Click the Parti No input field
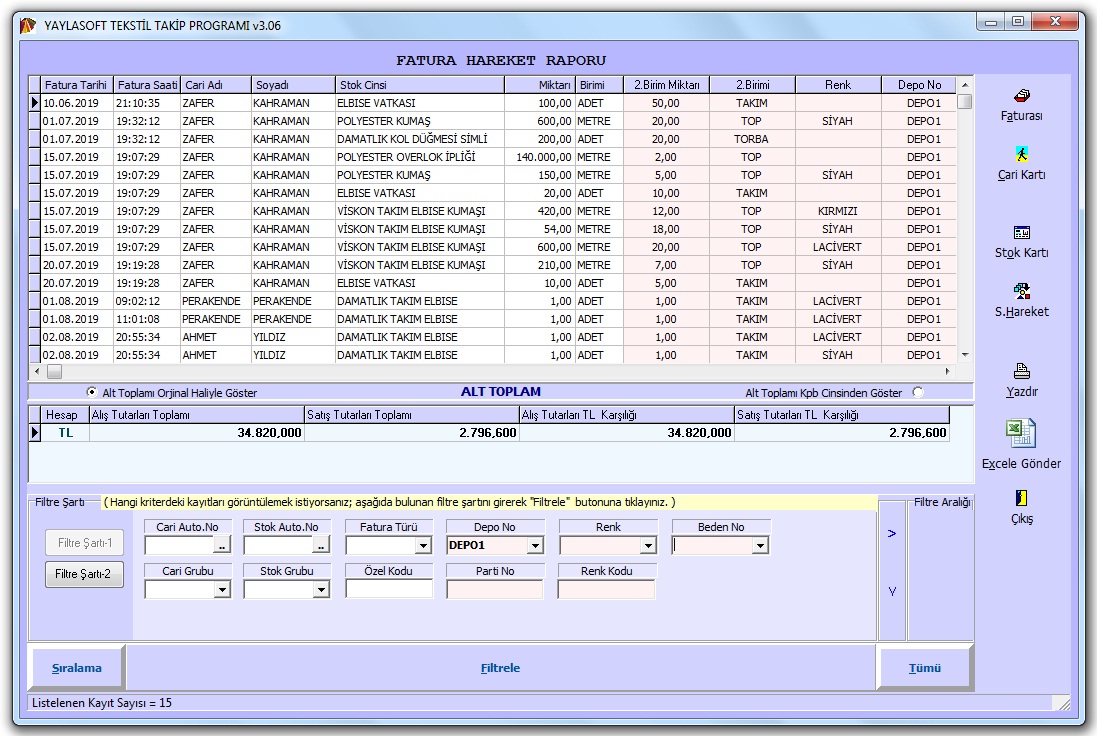Screen dimensions: 1097x736 (x=495, y=589)
